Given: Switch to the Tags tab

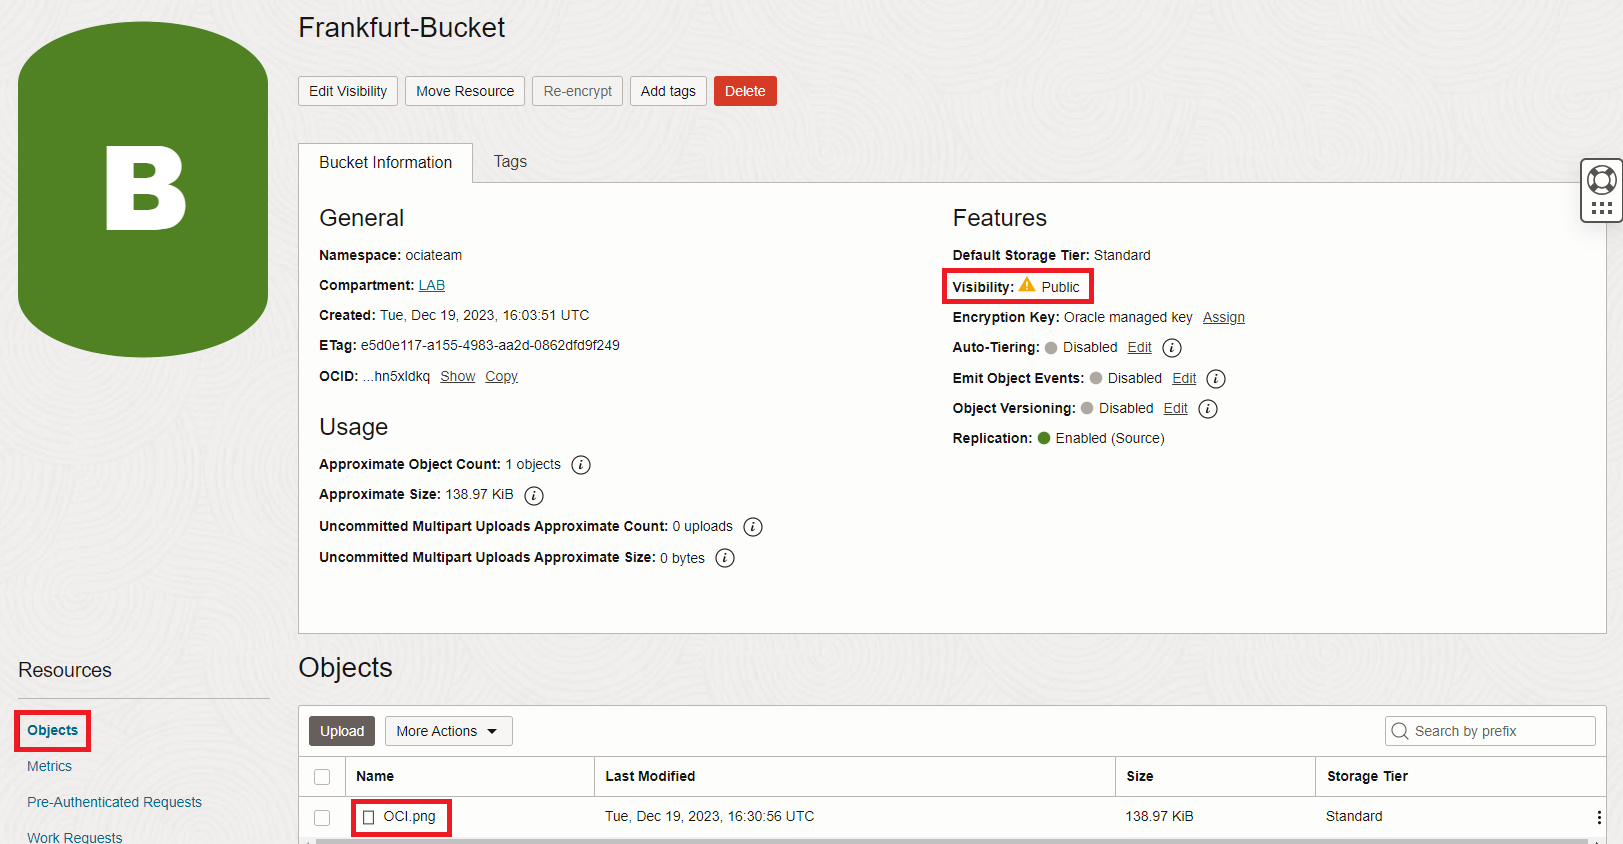Looking at the screenshot, I should [x=510, y=162].
